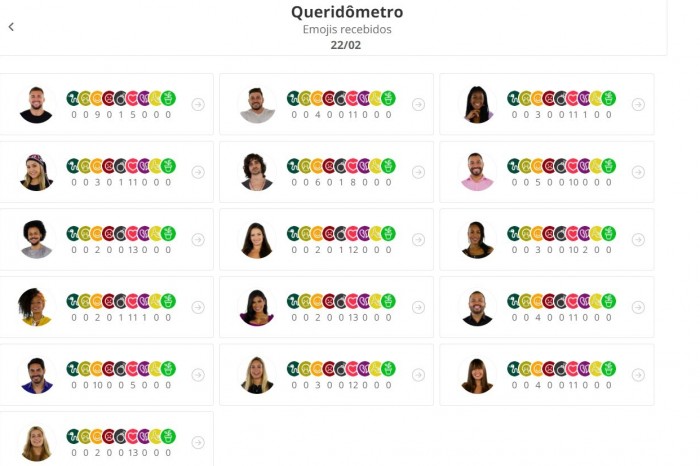Image resolution: width=700 pixels, height=466 pixels.
Task: Open the blue-jacket man's avatar
Action: 37,375
